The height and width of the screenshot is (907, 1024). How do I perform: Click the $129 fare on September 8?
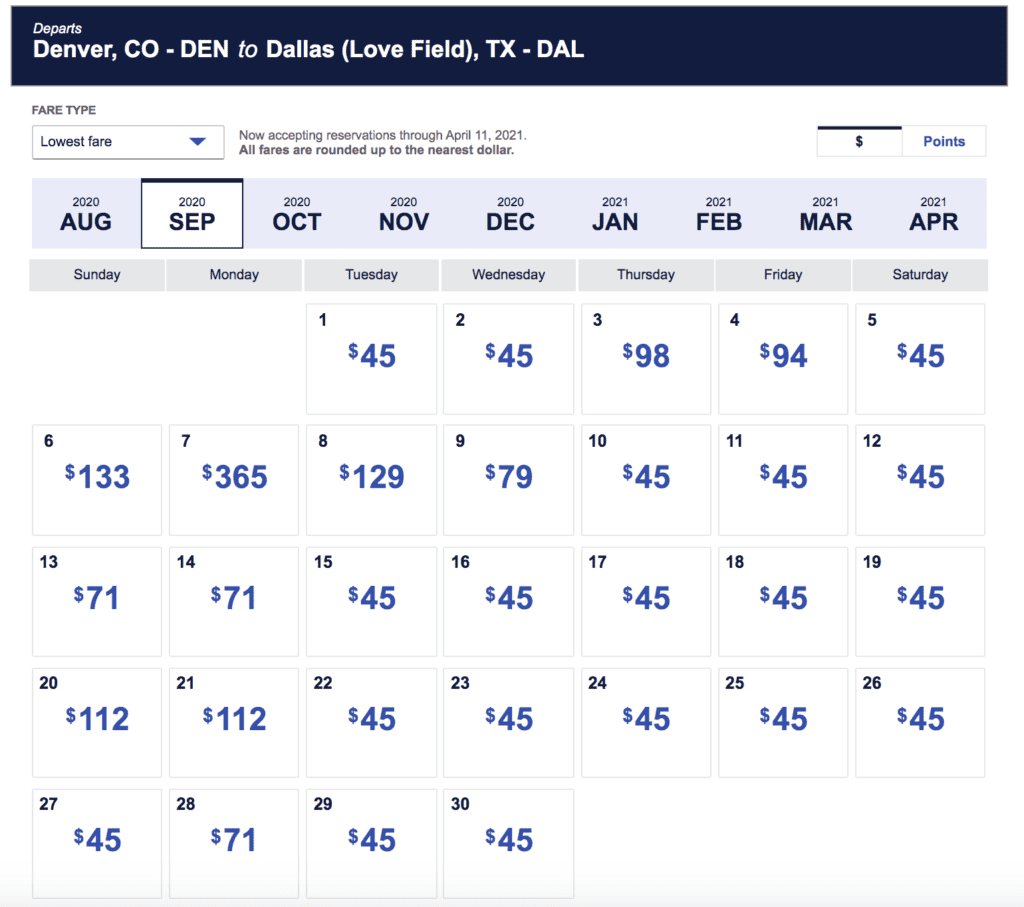pyautogui.click(x=371, y=479)
